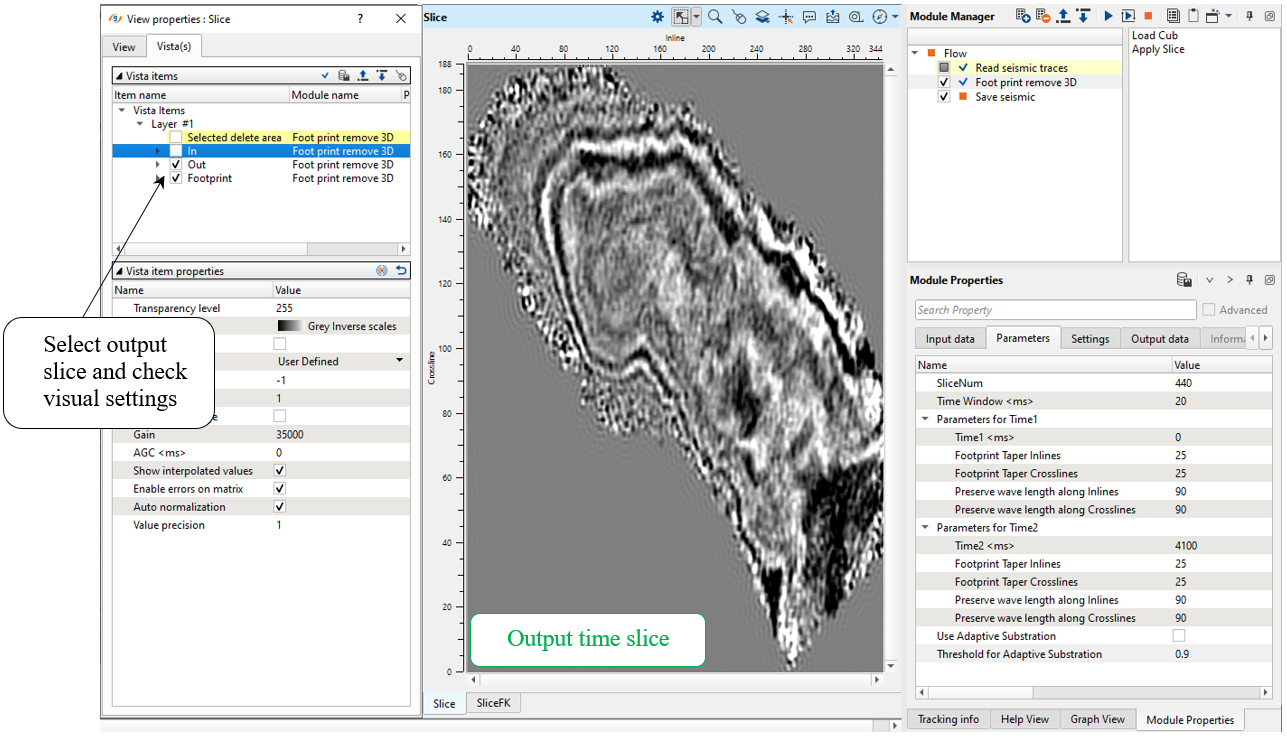Open the User Defined dropdown
Image resolution: width=1287 pixels, height=738 pixels.
399,361
